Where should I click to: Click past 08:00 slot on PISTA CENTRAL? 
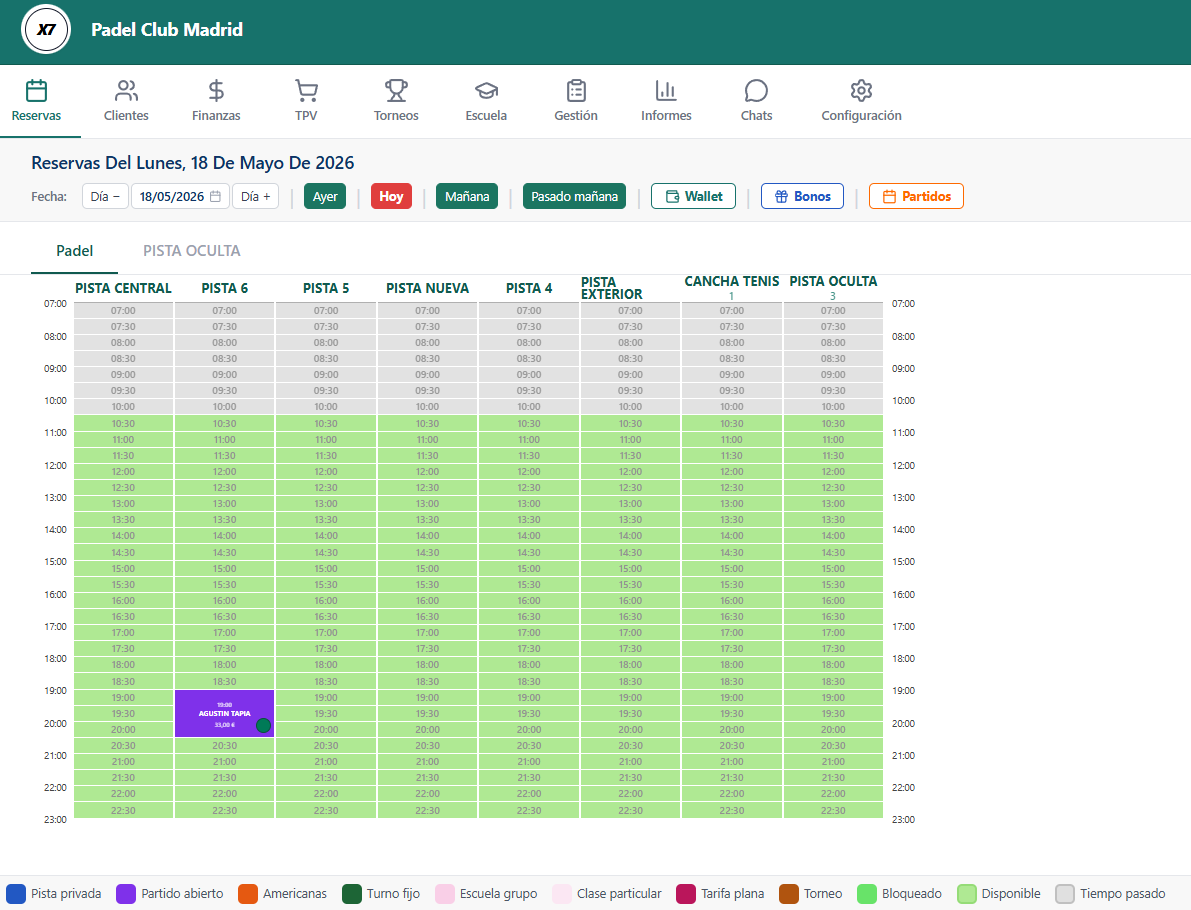123,343
